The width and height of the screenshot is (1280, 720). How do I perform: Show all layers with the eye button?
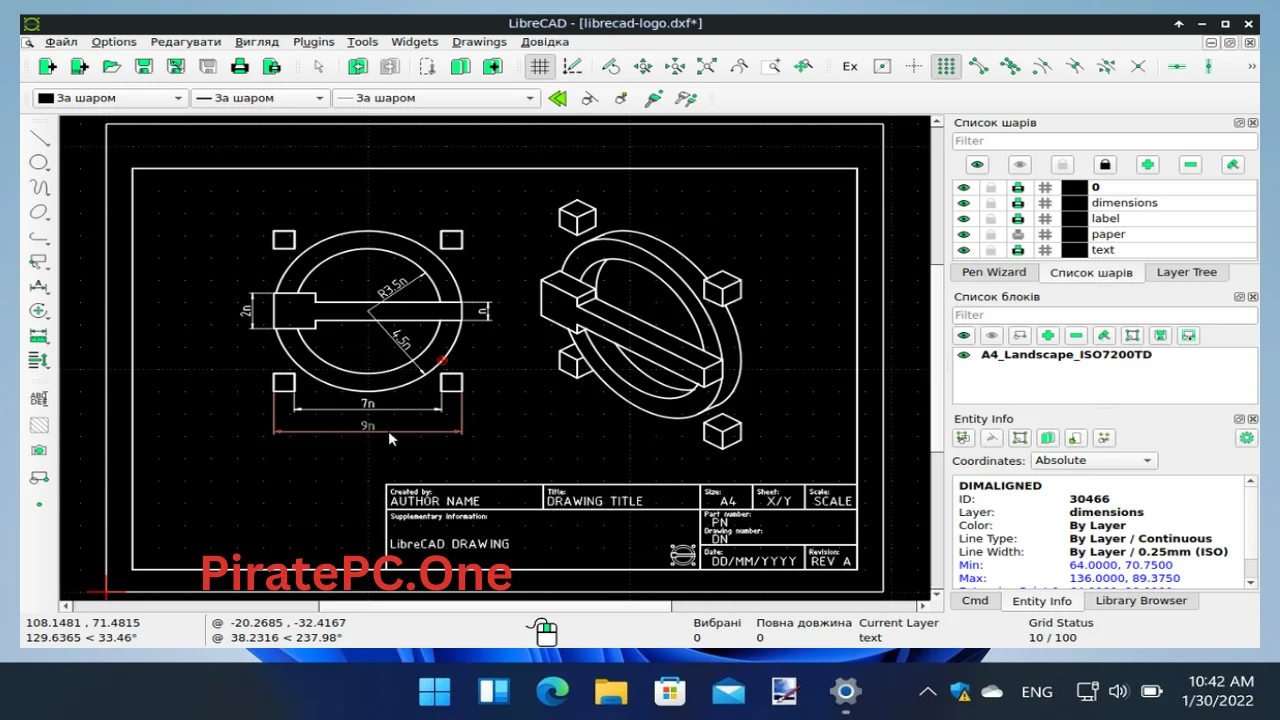(x=977, y=165)
